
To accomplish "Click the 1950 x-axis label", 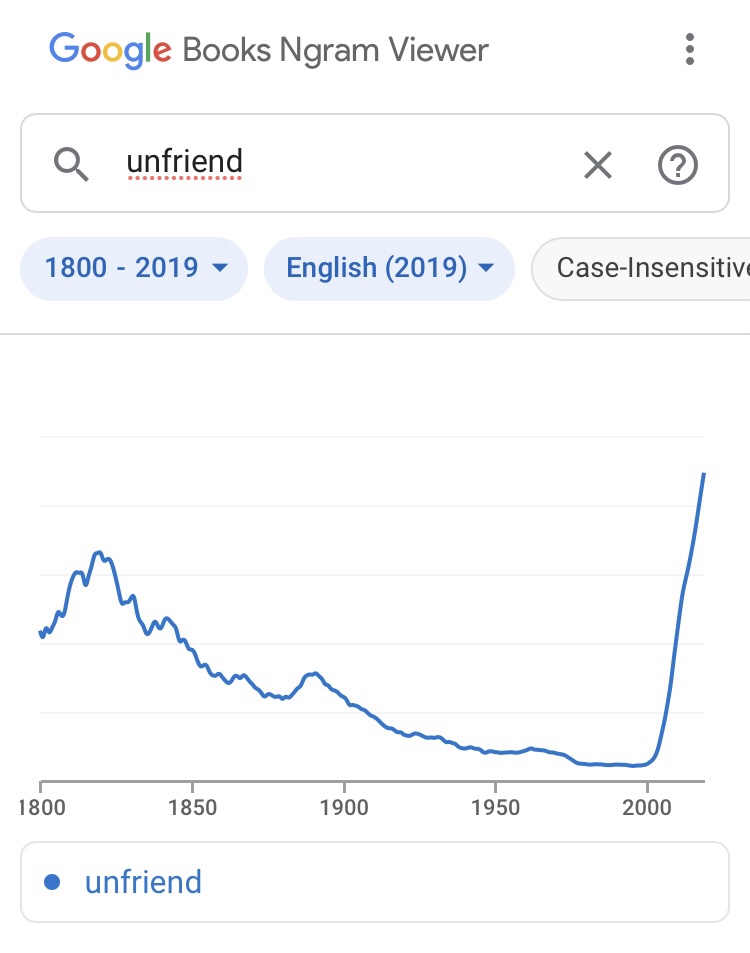I will click(495, 806).
